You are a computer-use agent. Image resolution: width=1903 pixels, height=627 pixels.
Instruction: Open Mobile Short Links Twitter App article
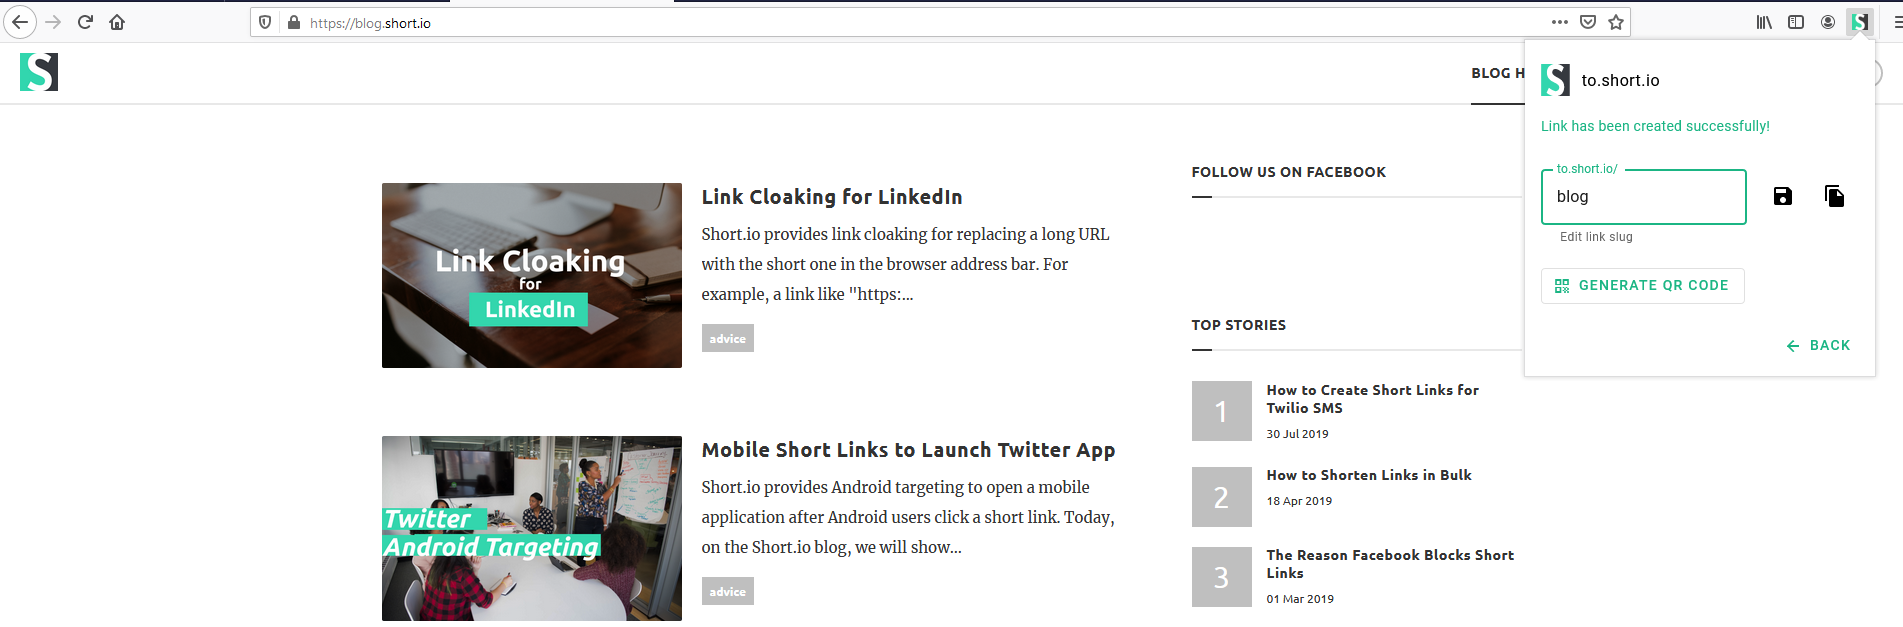point(907,450)
